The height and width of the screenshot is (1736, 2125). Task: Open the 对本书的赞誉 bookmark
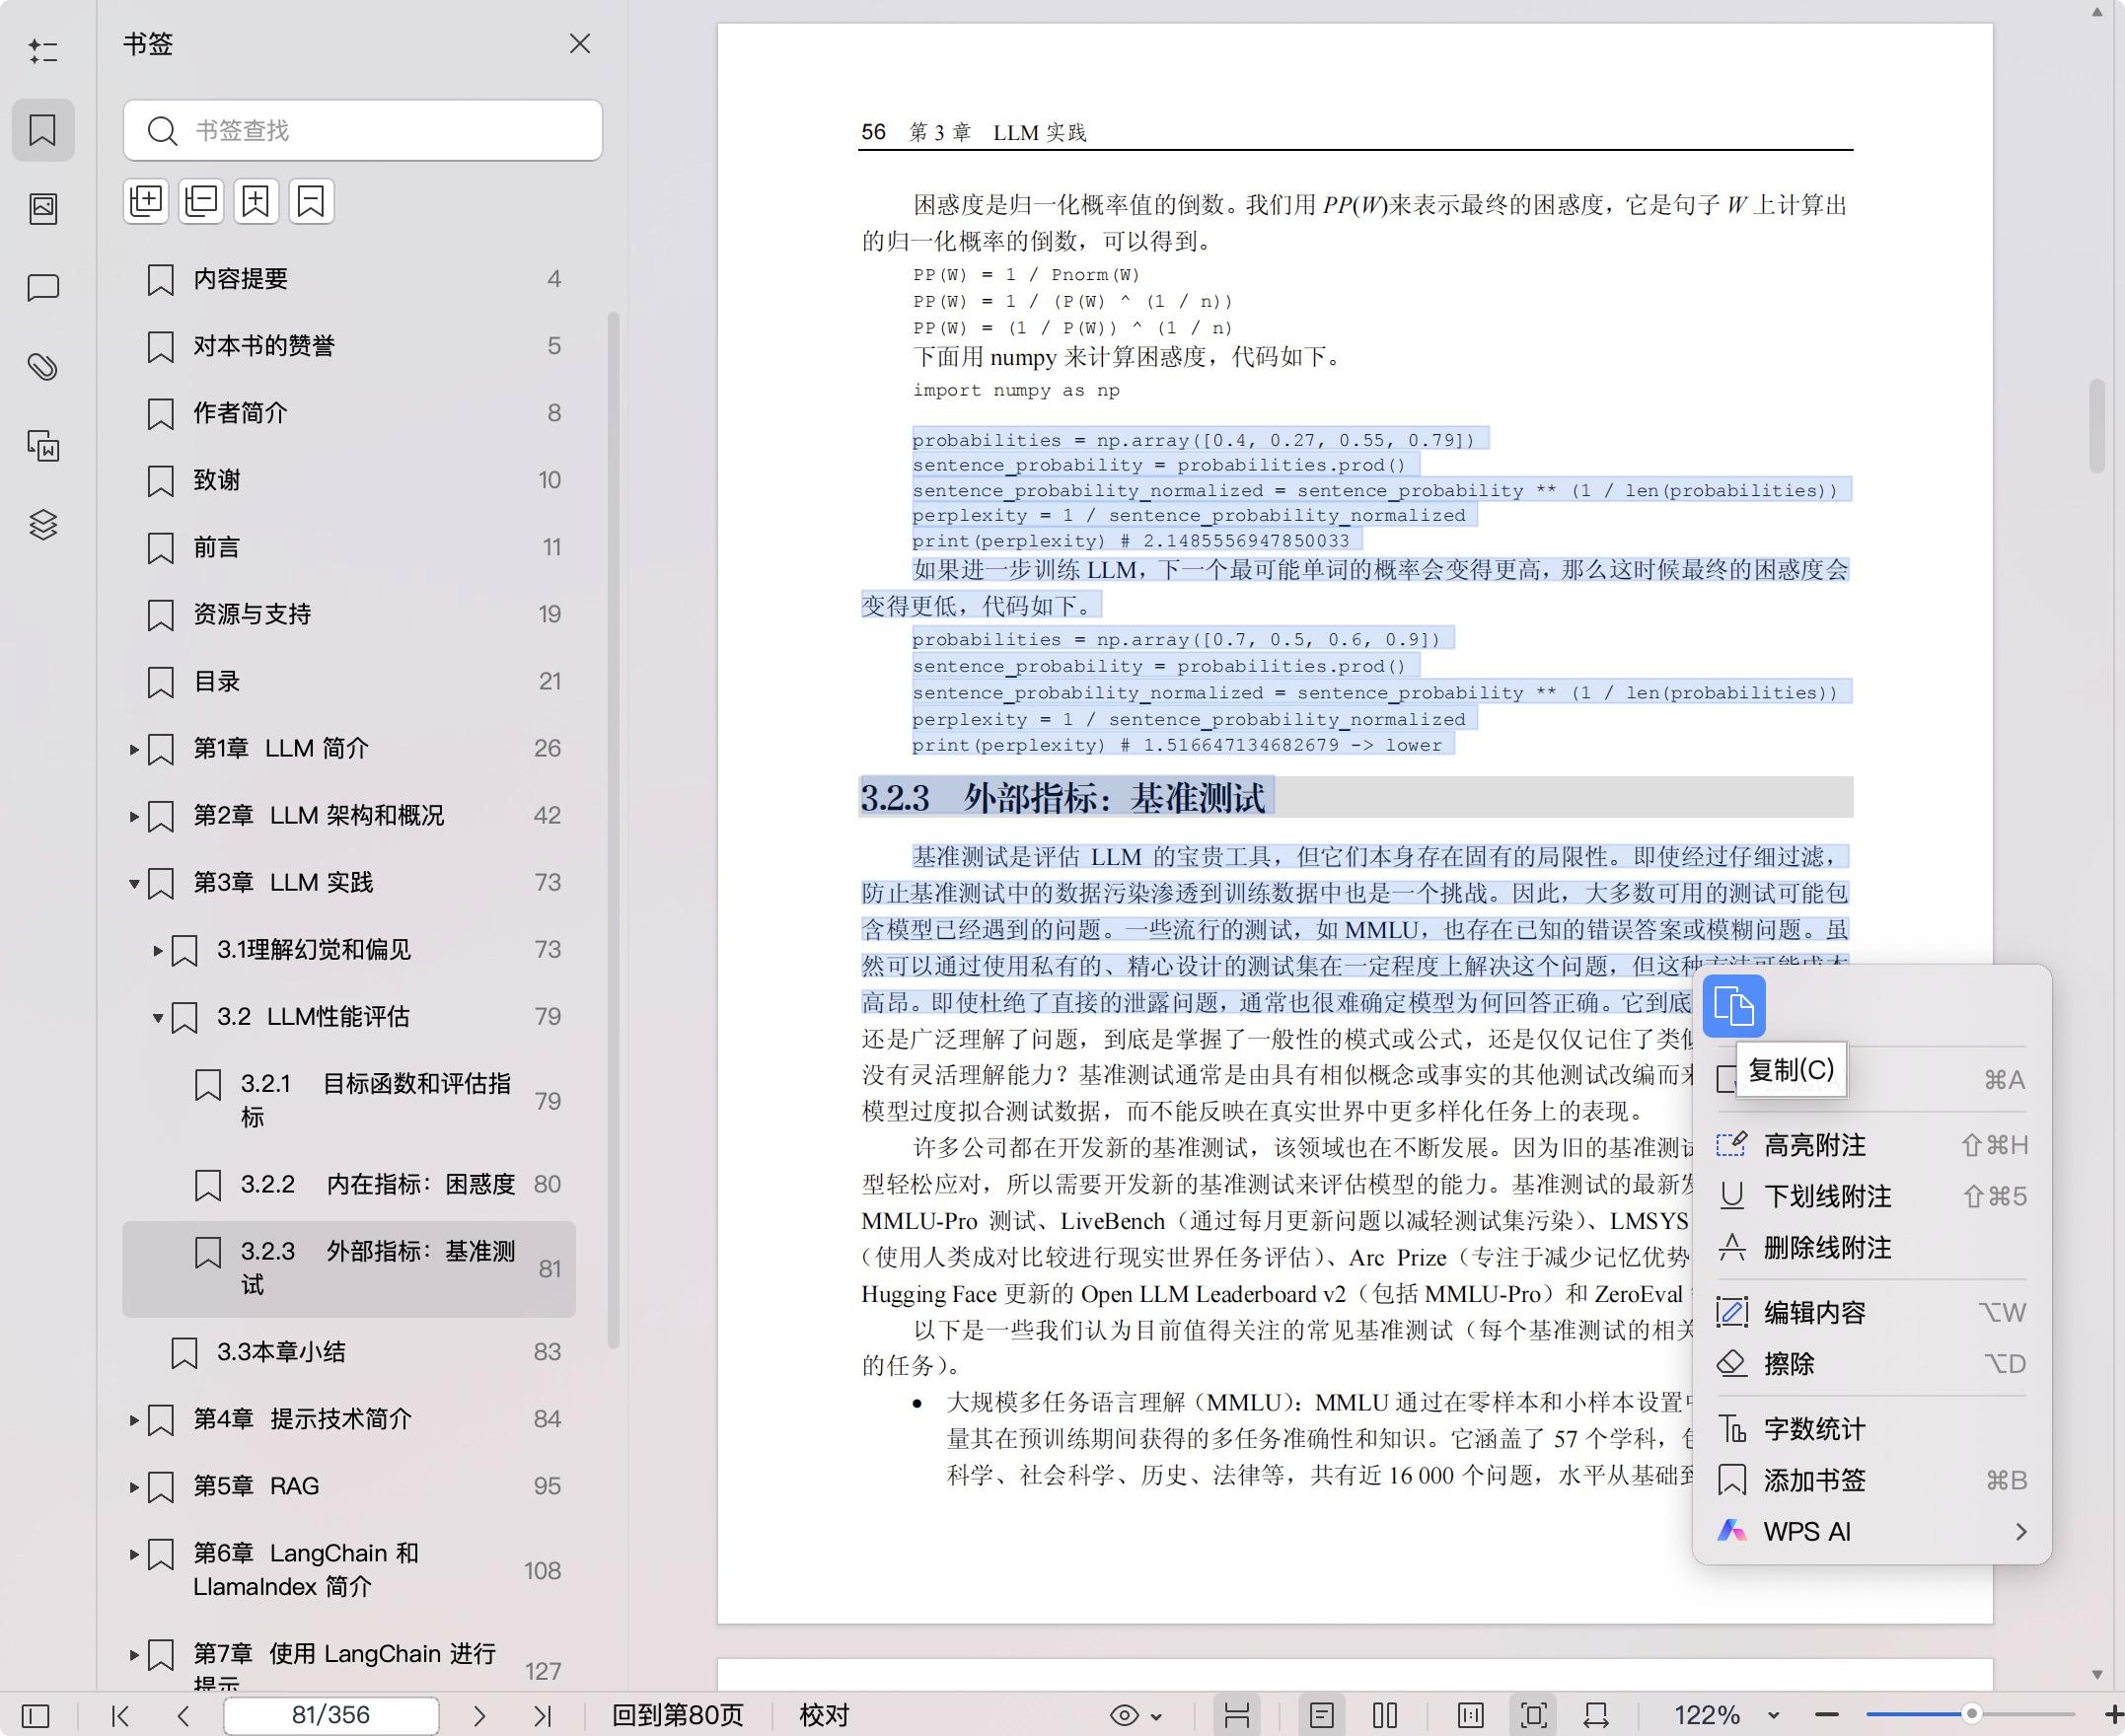tap(349, 346)
